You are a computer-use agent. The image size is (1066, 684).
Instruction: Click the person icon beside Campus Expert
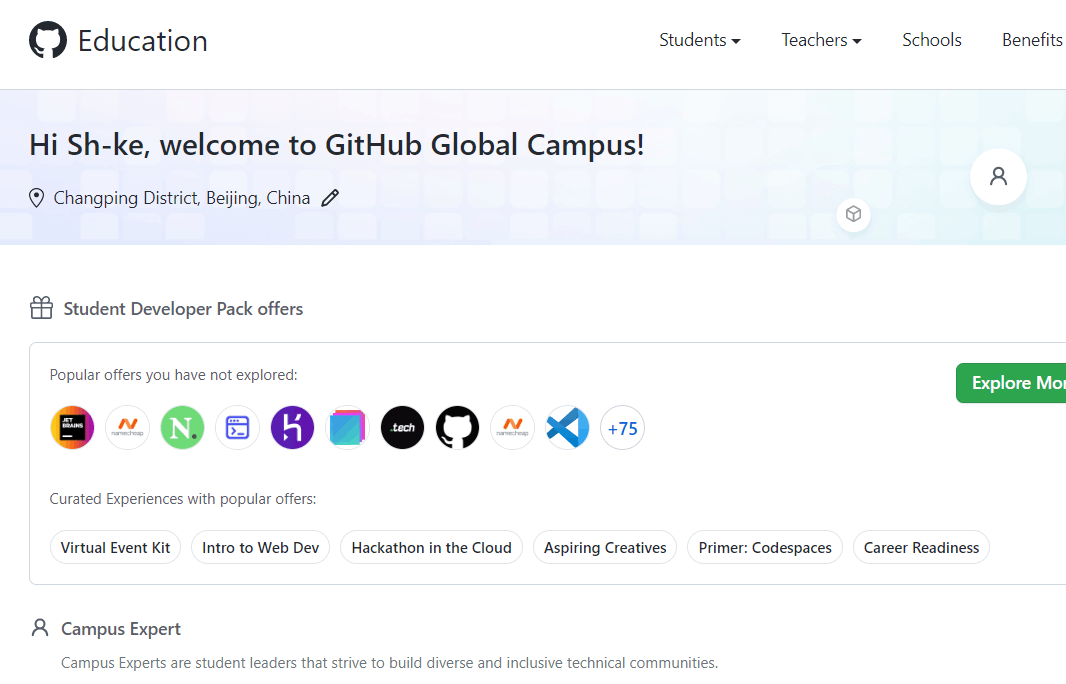[x=40, y=628]
